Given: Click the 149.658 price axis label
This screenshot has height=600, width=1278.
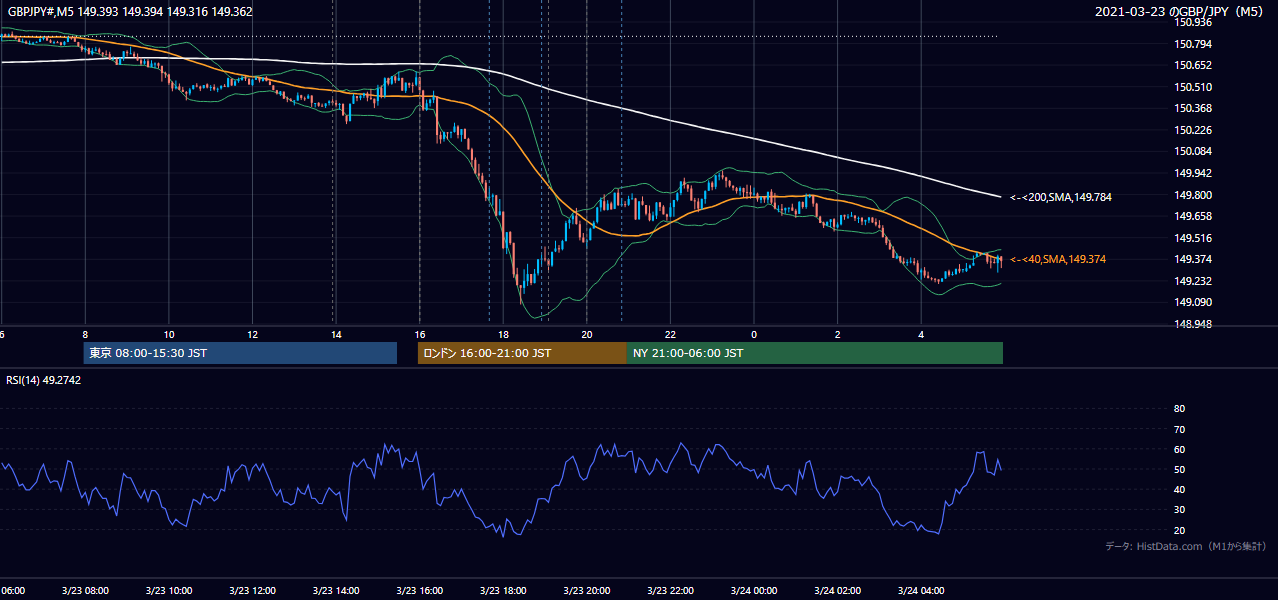Looking at the screenshot, I should tap(1194, 216).
